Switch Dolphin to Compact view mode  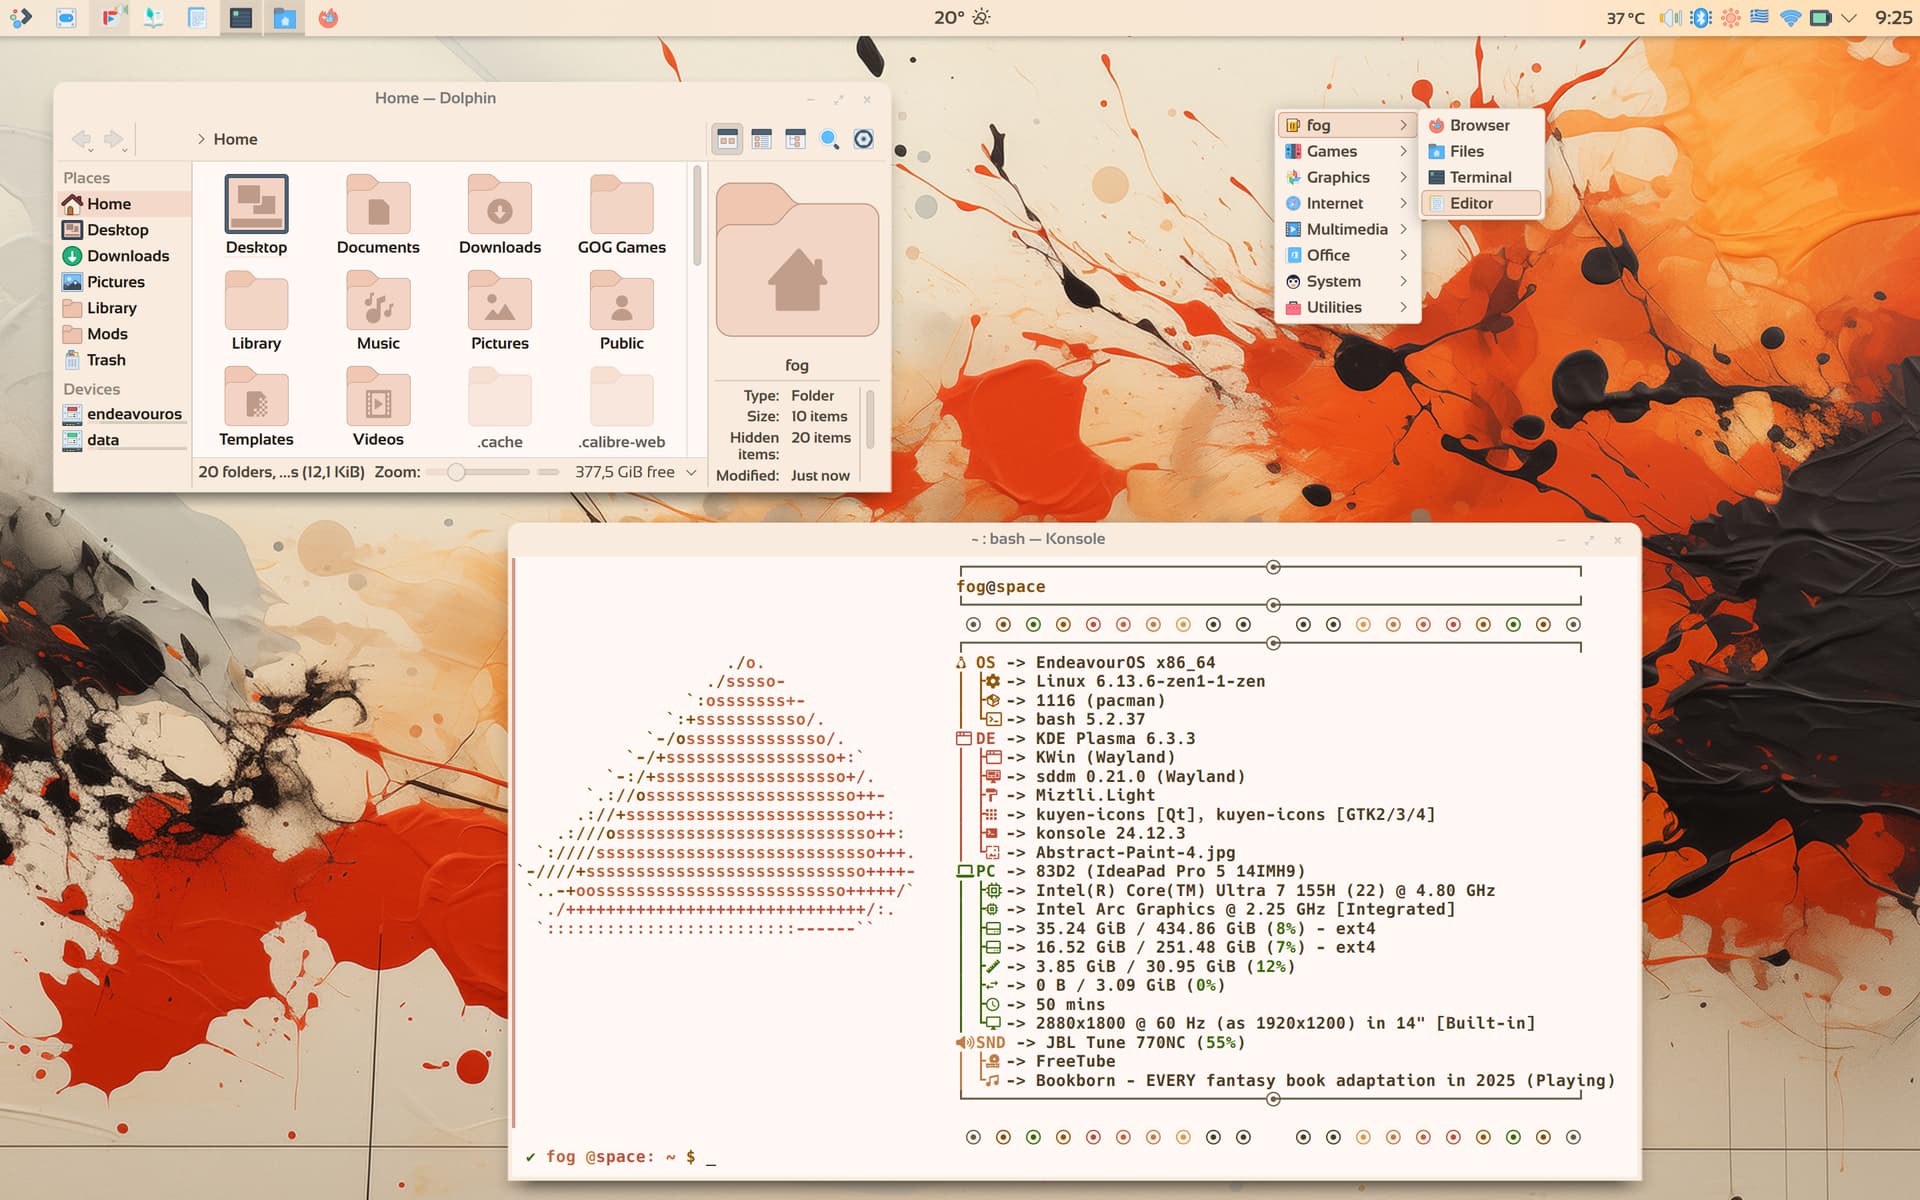(762, 139)
